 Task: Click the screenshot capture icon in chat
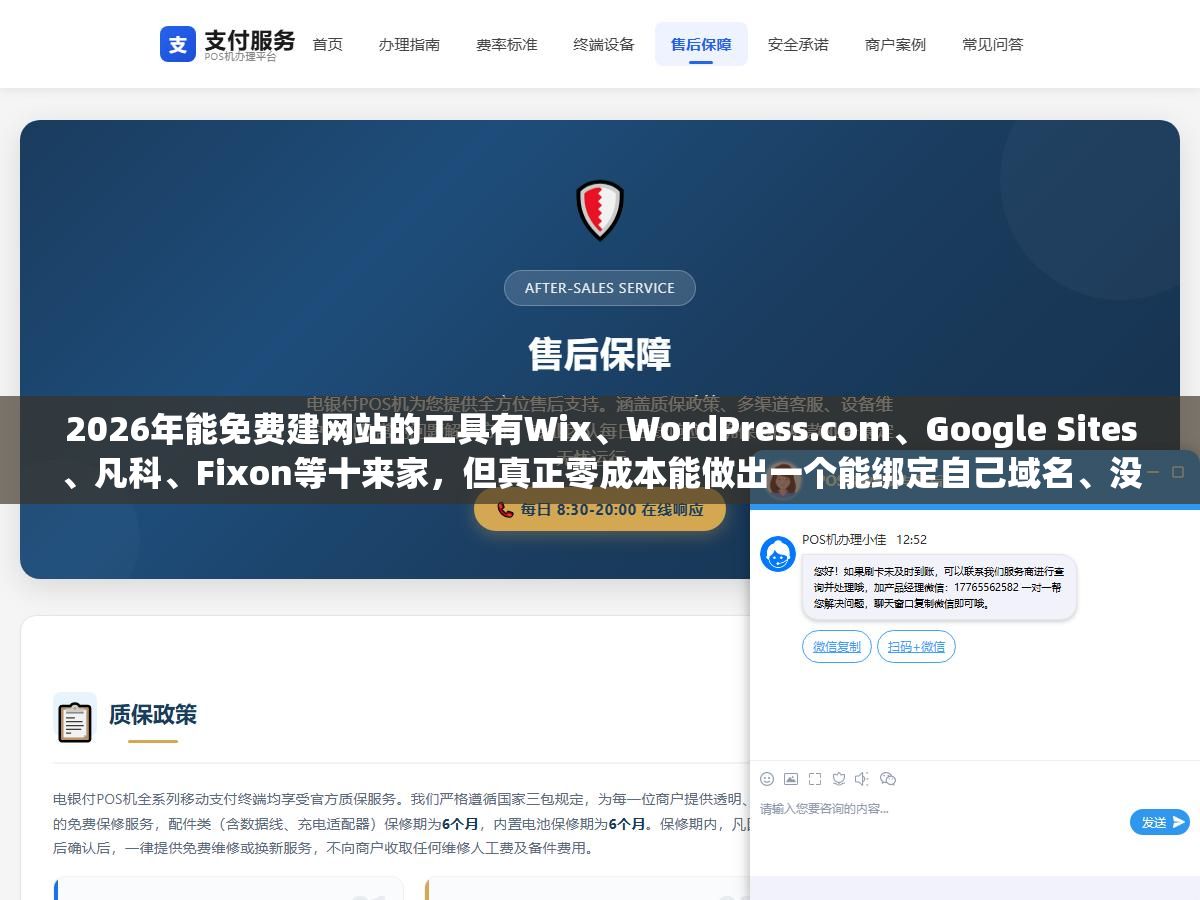pyautogui.click(x=815, y=779)
